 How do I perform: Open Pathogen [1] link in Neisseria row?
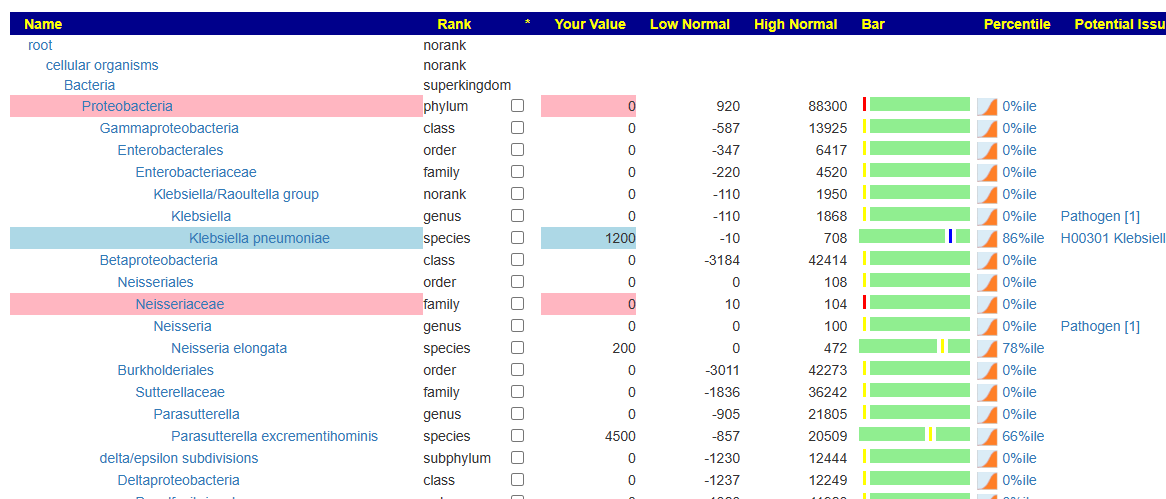(1100, 326)
